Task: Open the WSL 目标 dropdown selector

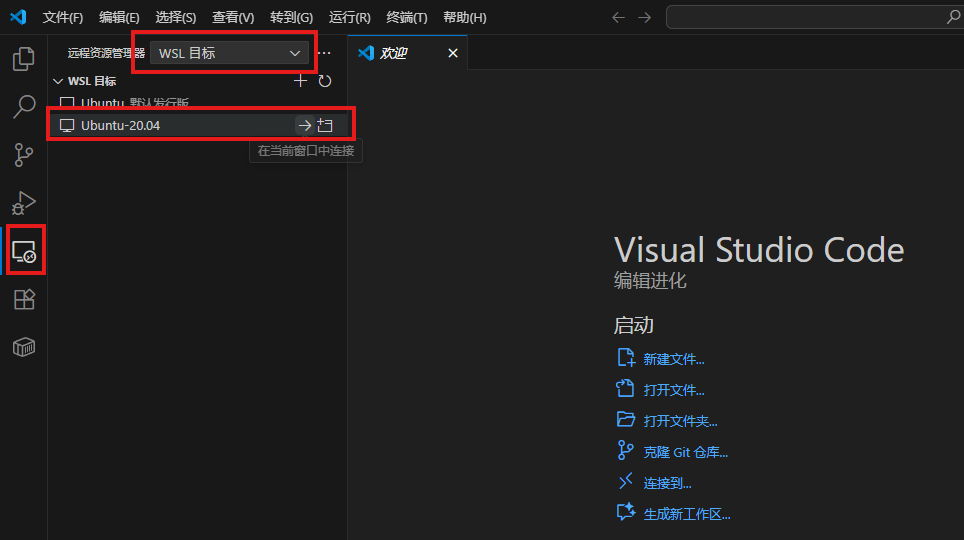Action: [229, 53]
